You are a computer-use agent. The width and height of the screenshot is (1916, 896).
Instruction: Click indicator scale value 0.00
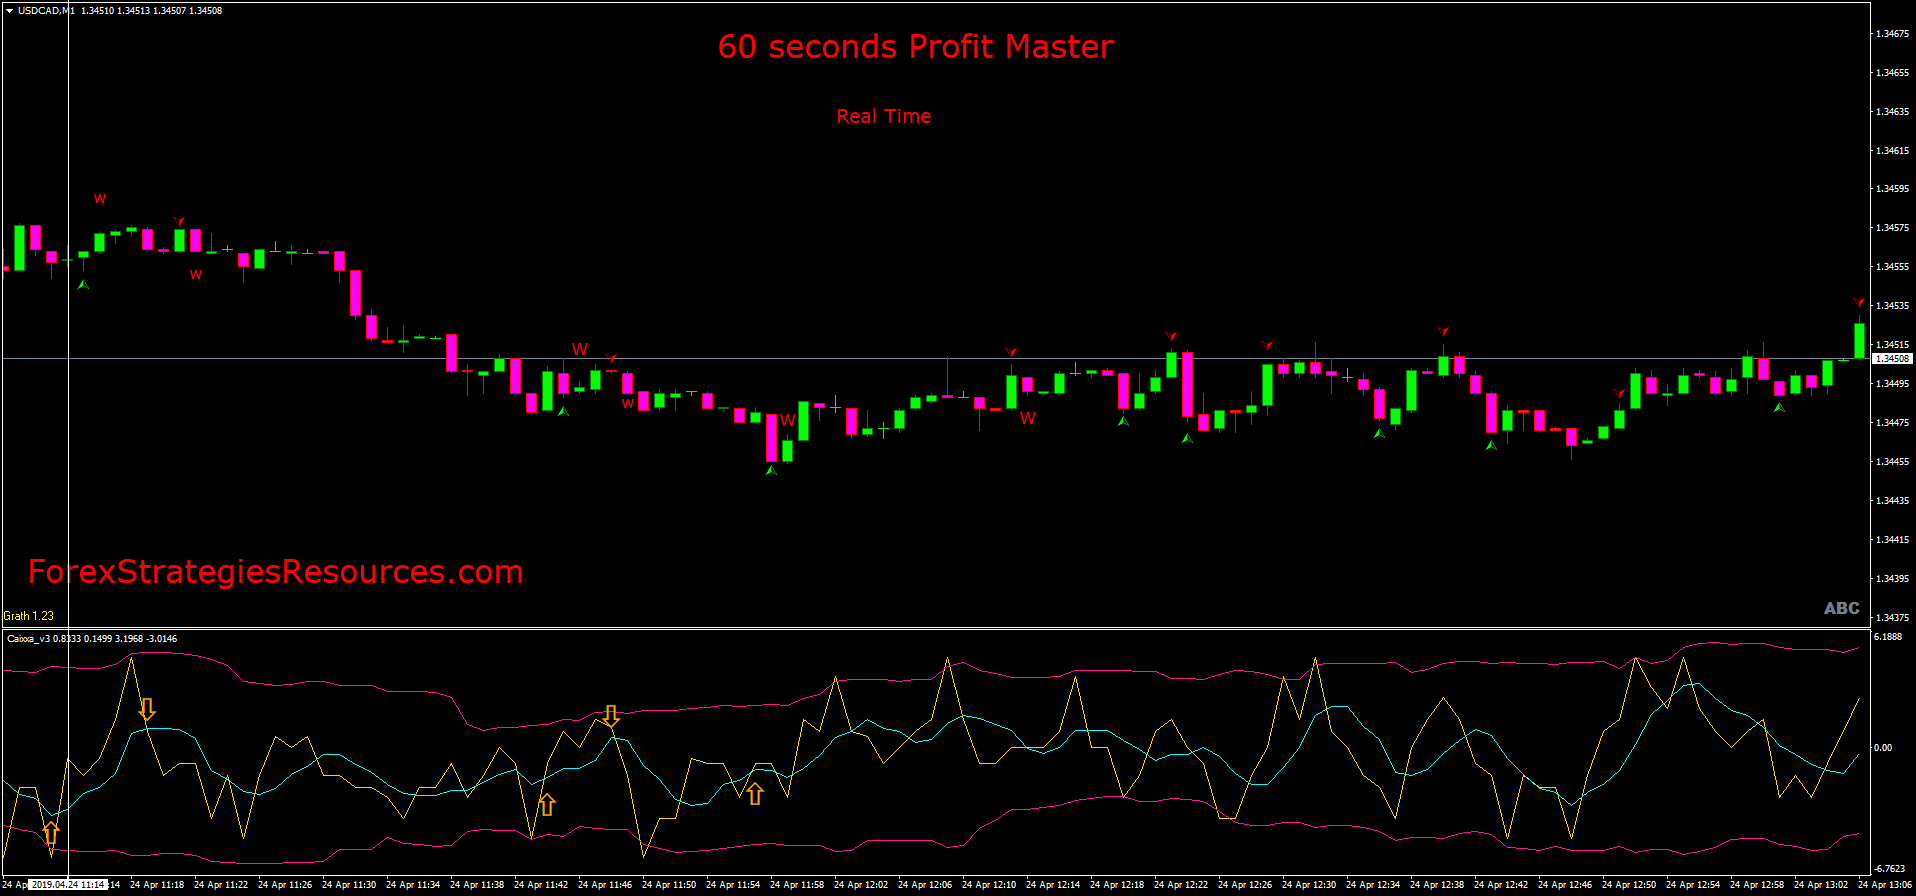1883,748
